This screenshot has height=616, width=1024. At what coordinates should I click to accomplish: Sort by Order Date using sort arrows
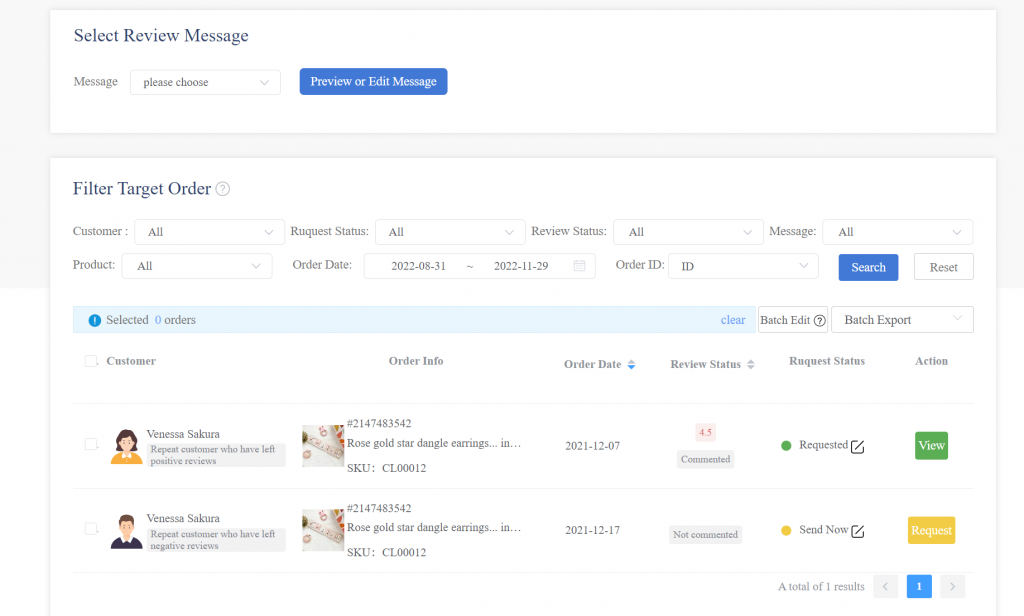631,365
